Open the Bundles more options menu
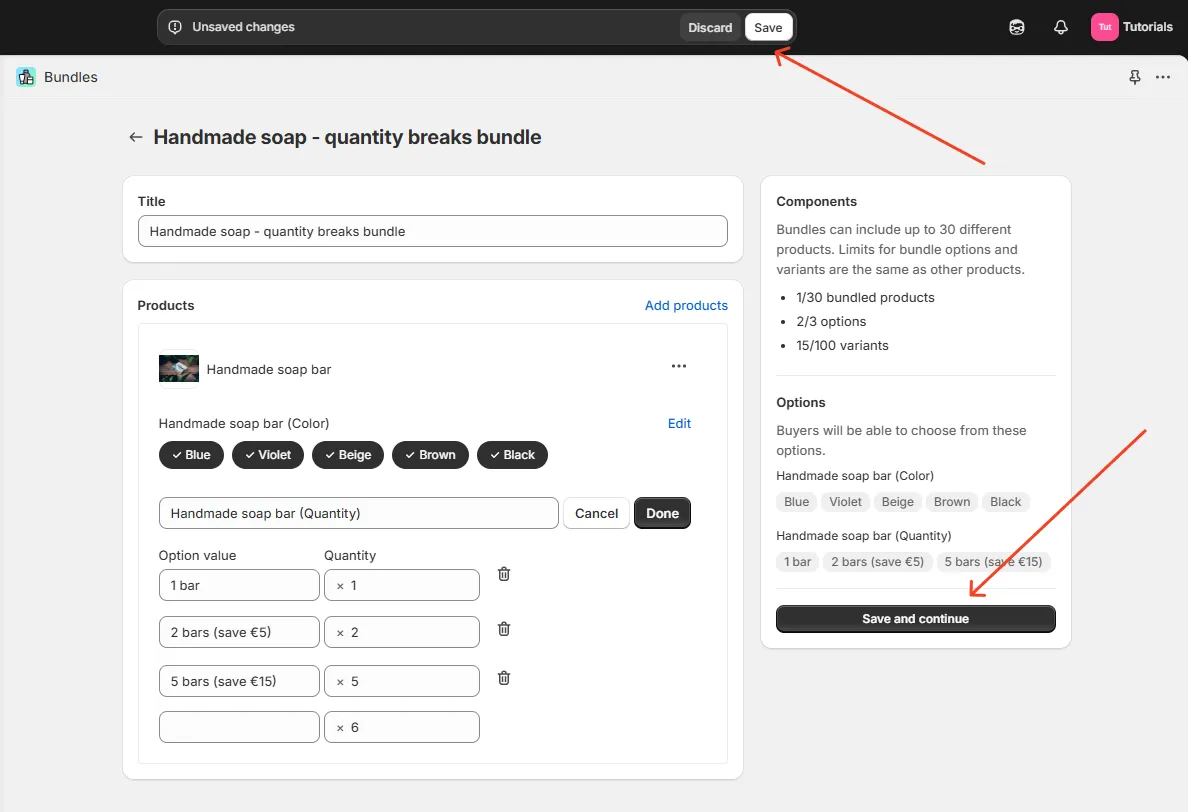 [1162, 77]
